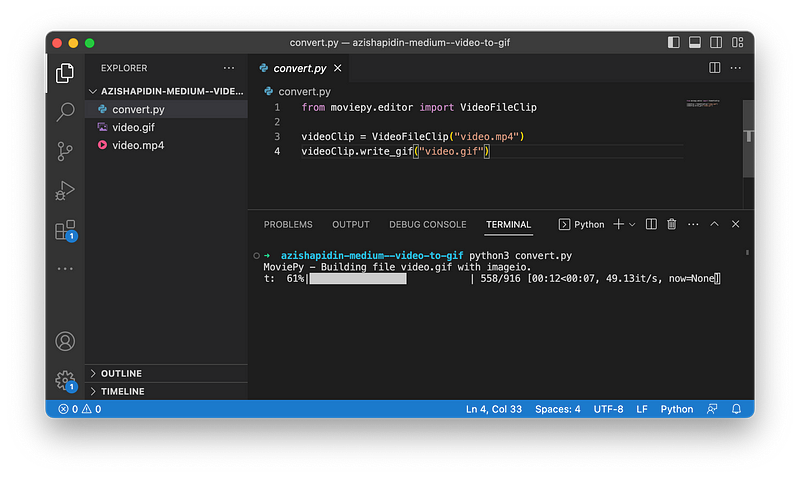Expand the OUTLINE section
The width and height of the screenshot is (800, 478).
[x=120, y=373]
